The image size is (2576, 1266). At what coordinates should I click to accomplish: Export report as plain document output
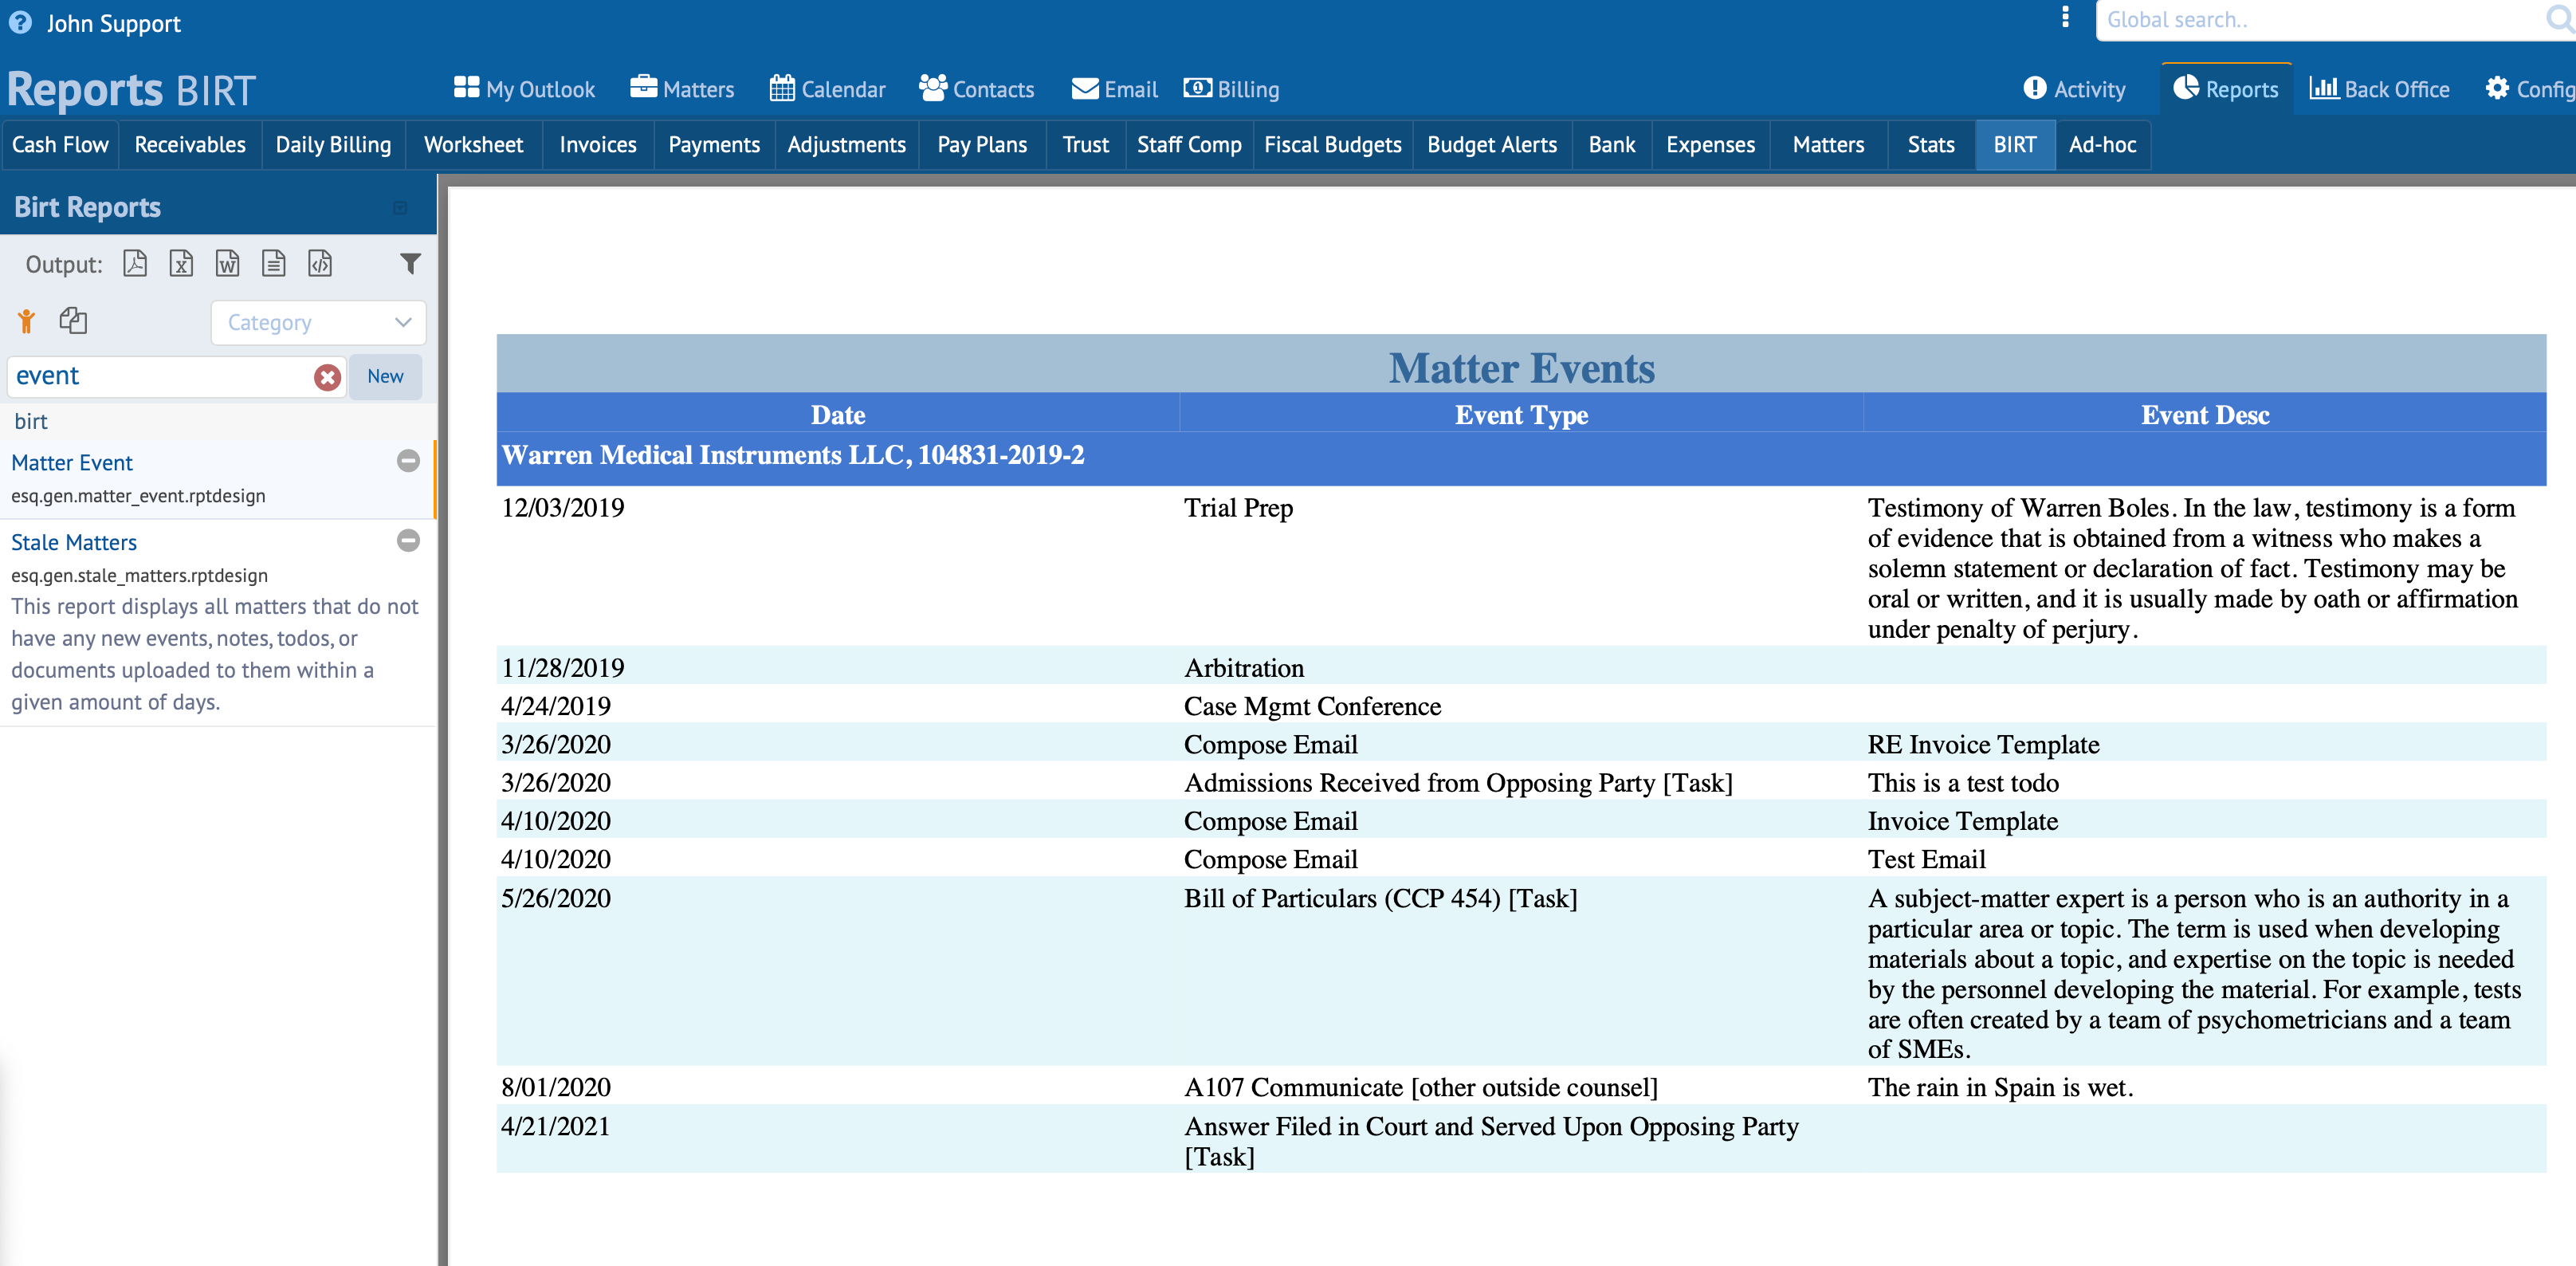coord(274,263)
